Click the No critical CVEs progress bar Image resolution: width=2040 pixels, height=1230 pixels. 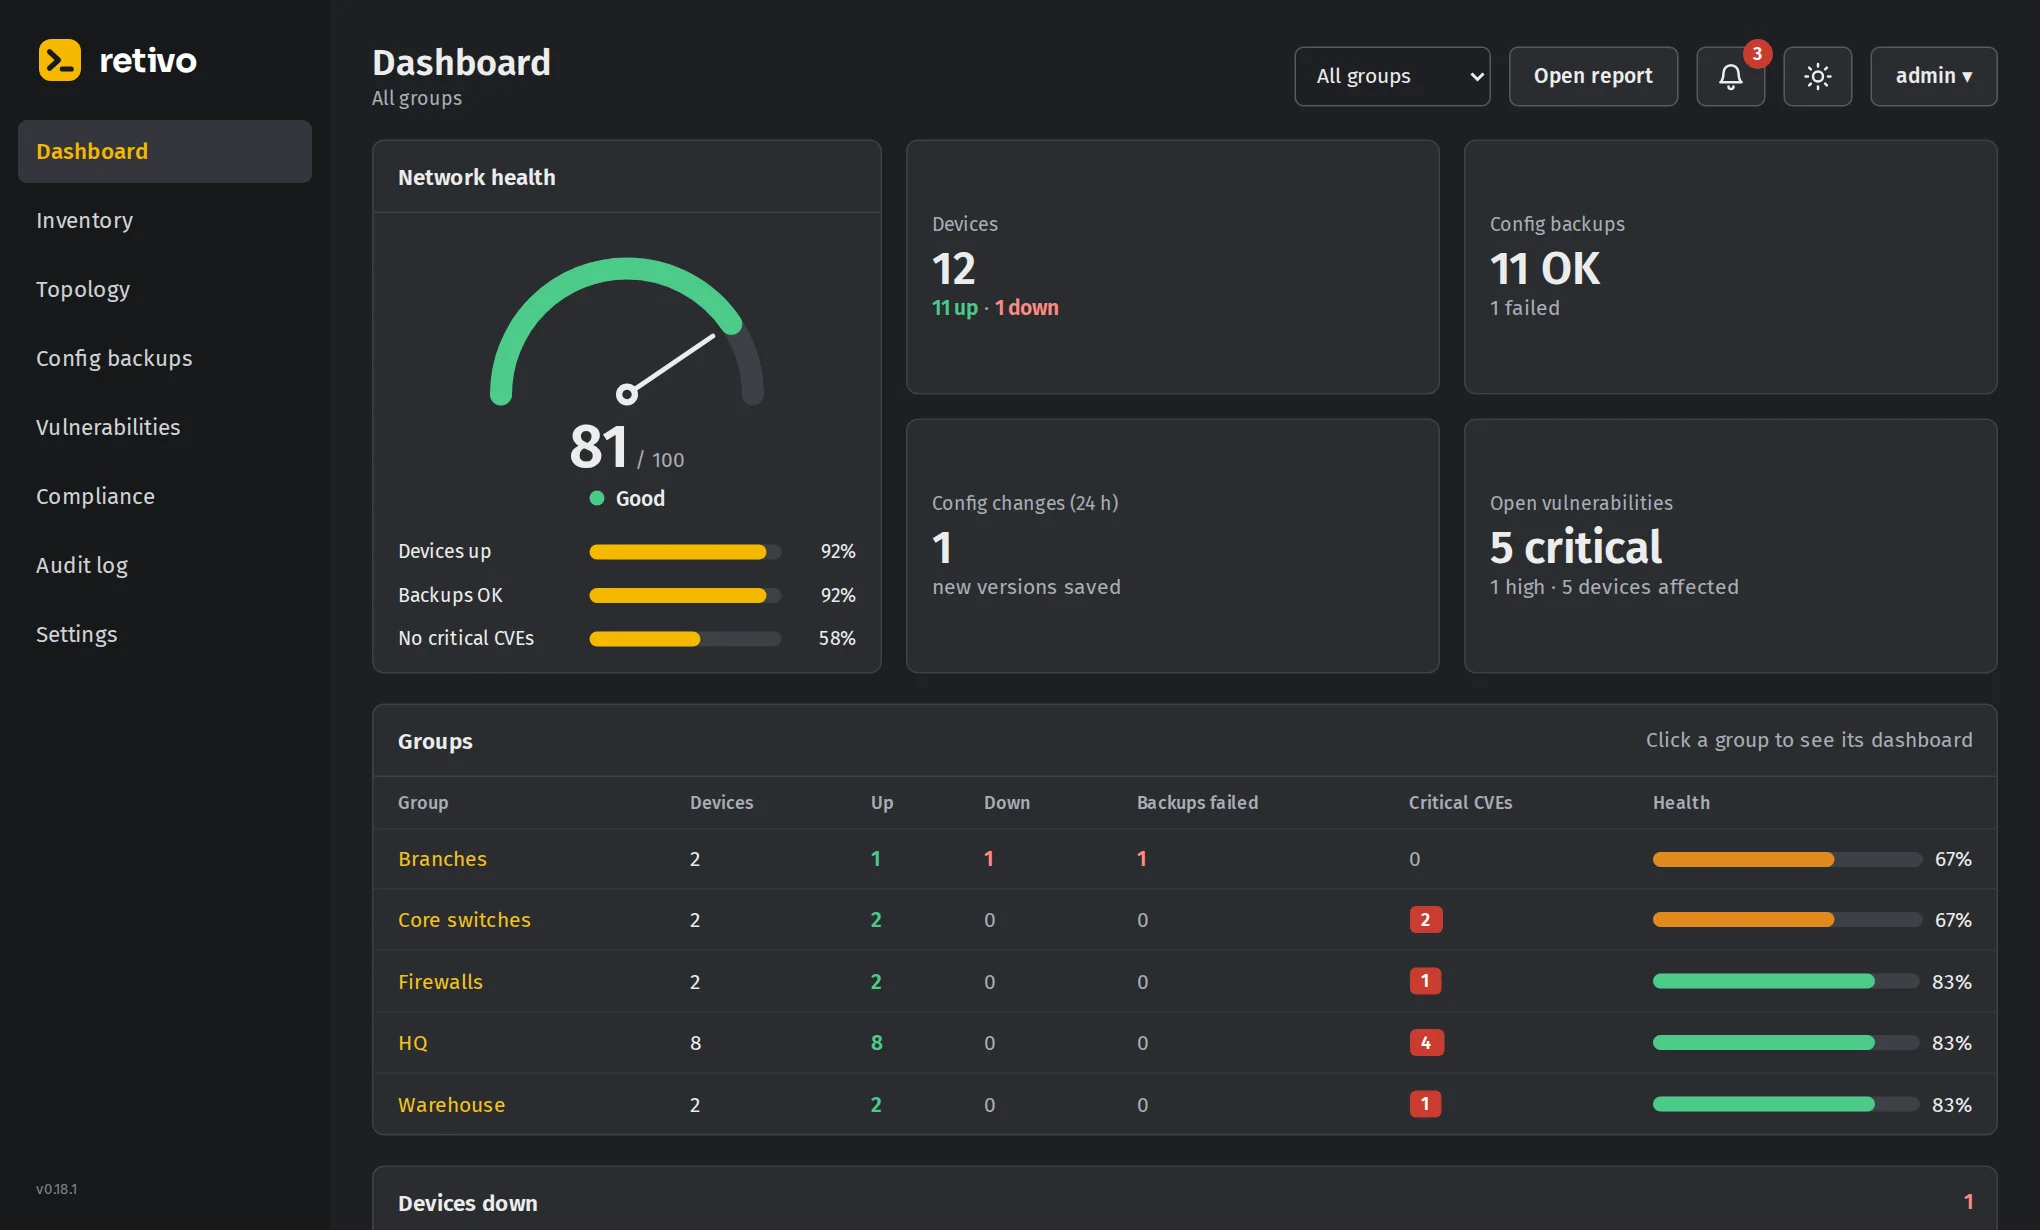(685, 639)
